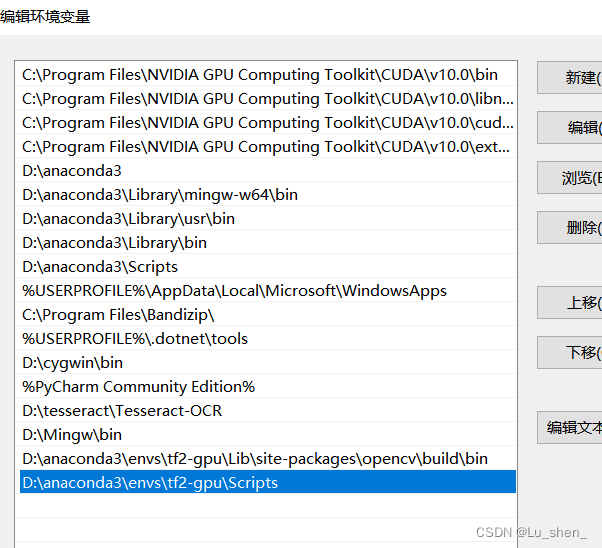This screenshot has height=548, width=602.
Task: Click the 上移 (Move Up) button
Action: [569, 303]
